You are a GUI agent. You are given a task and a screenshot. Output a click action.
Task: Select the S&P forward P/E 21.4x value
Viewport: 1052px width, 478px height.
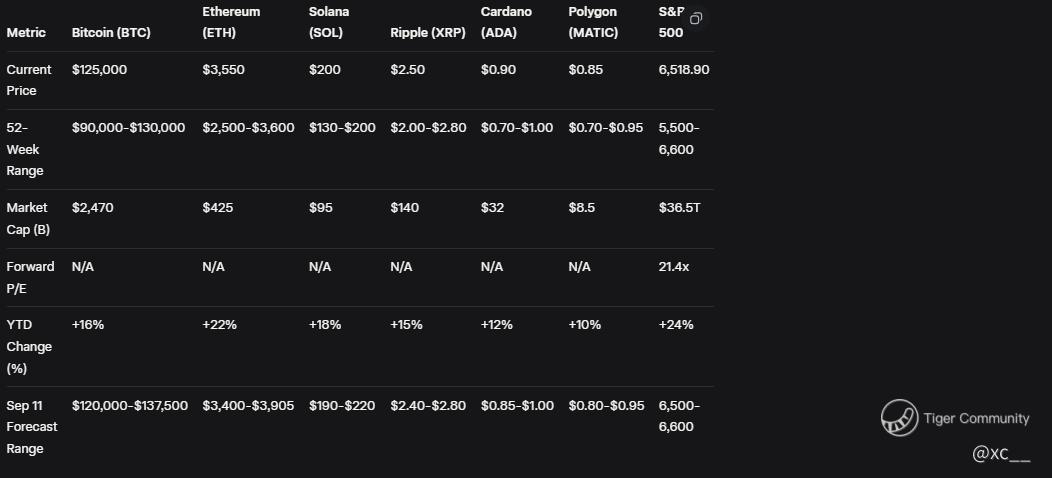tap(674, 267)
